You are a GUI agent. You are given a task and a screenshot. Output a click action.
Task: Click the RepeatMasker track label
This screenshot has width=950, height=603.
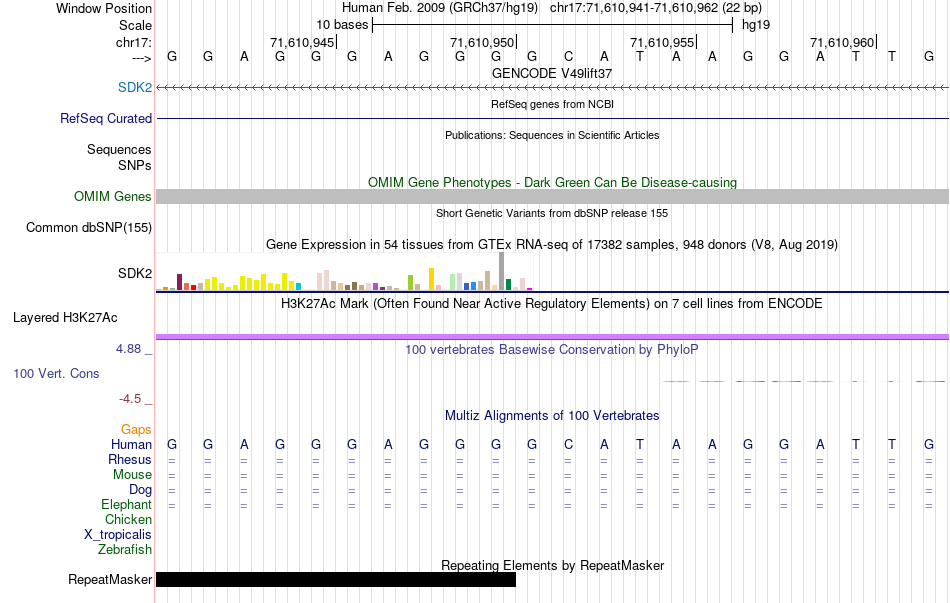coord(110,579)
